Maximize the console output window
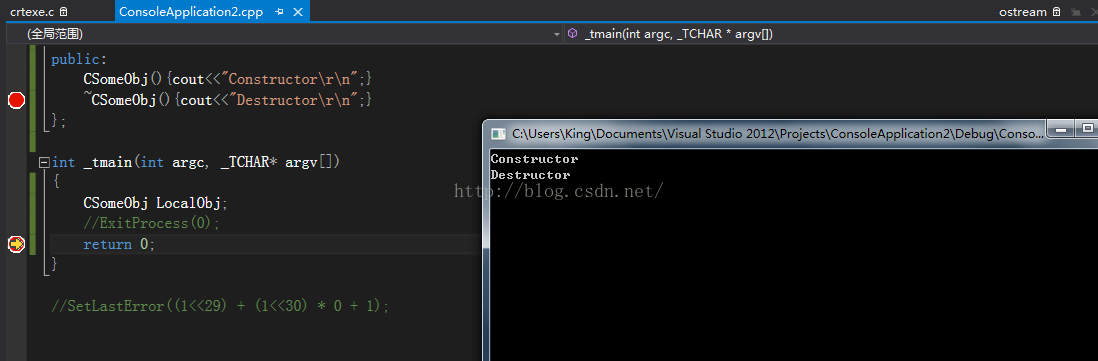Screen dimensions: 1098x361 click(1086, 129)
